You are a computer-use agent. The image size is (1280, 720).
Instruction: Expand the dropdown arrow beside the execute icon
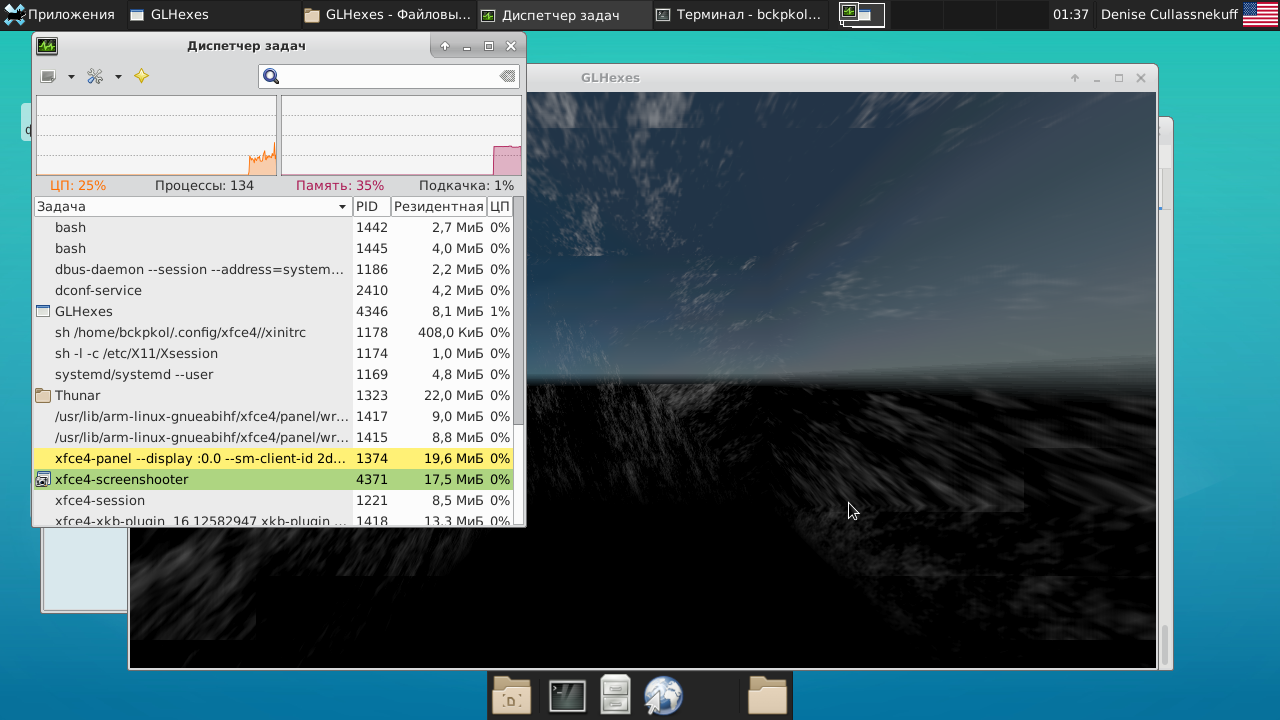pyautogui.click(x=71, y=77)
